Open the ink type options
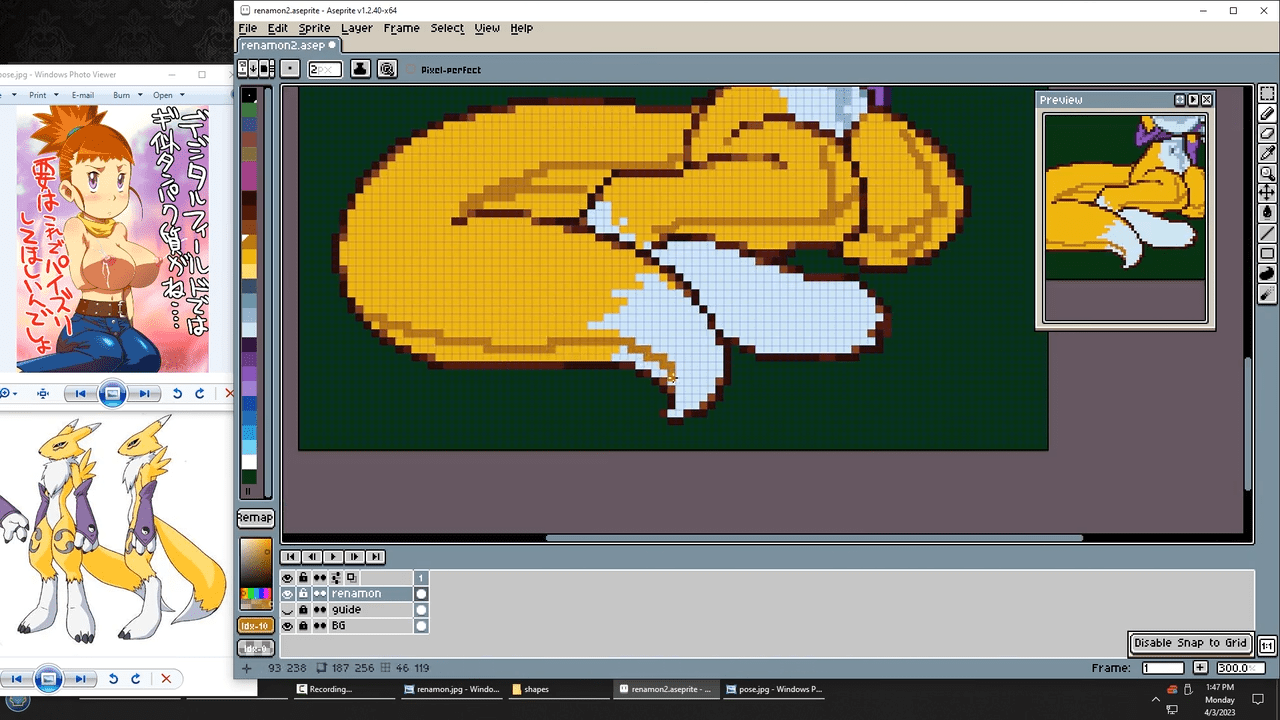 coord(359,69)
